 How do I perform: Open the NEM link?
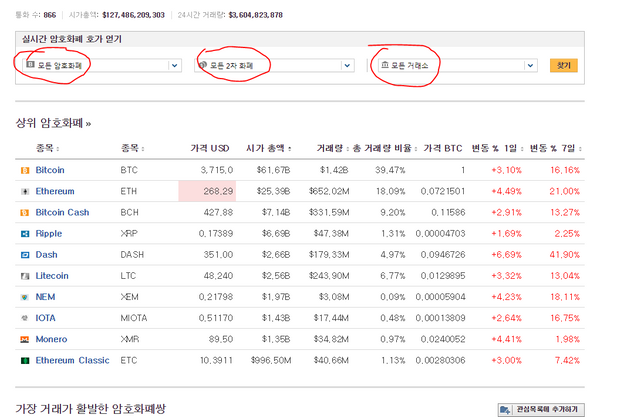[x=45, y=297]
